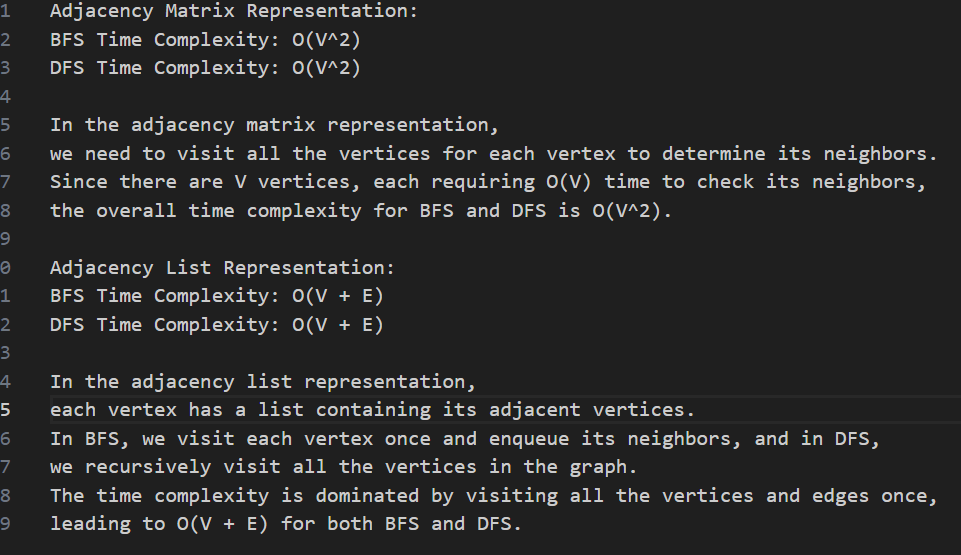Place cursor in "Since there are V vertices" line
The height and width of the screenshot is (555, 961).
coord(487,182)
